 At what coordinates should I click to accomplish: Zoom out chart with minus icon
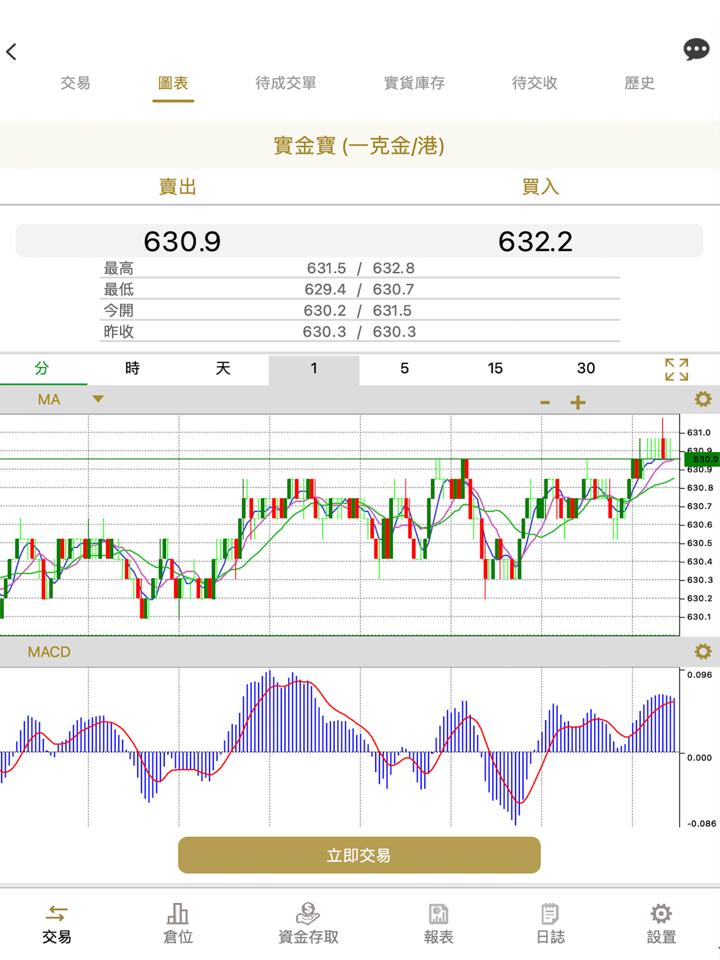click(545, 403)
